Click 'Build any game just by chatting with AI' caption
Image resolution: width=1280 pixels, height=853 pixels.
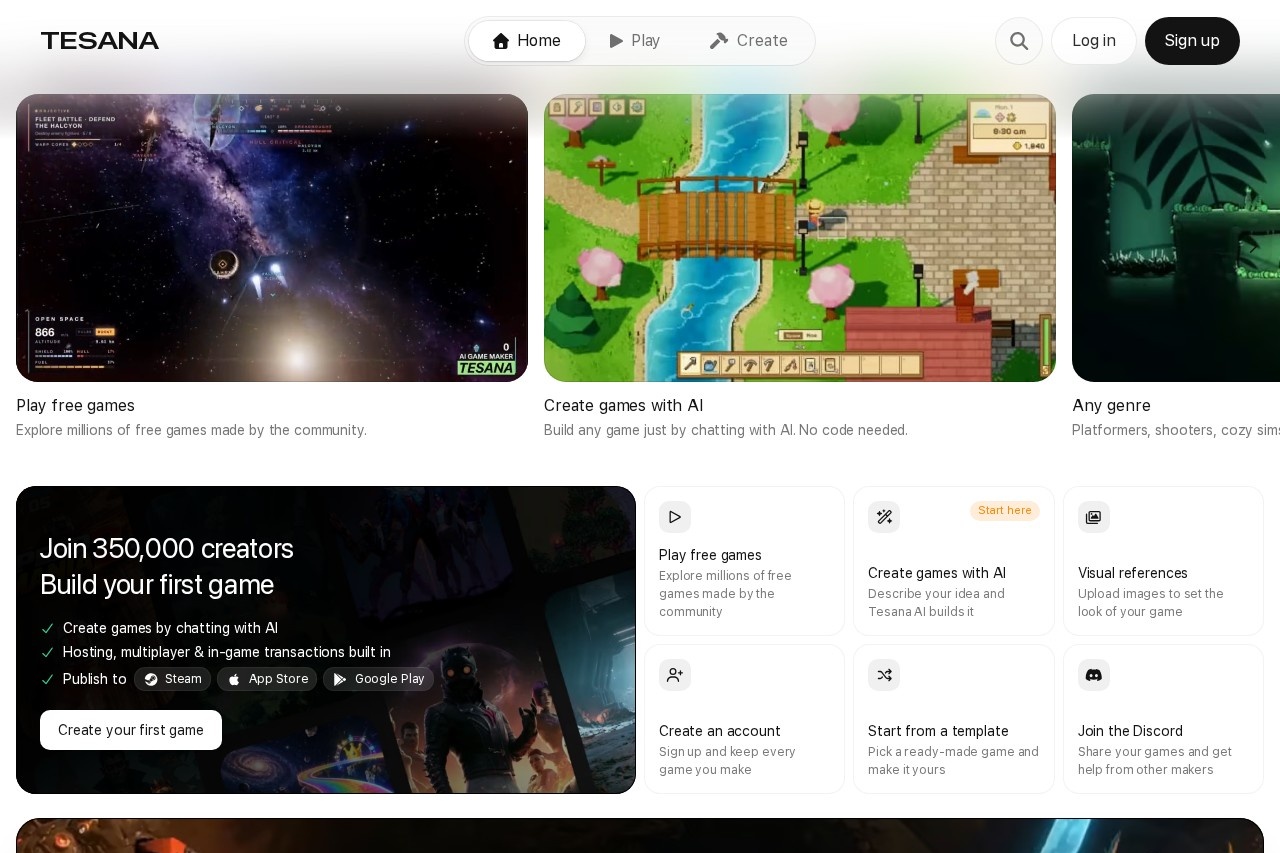726,430
